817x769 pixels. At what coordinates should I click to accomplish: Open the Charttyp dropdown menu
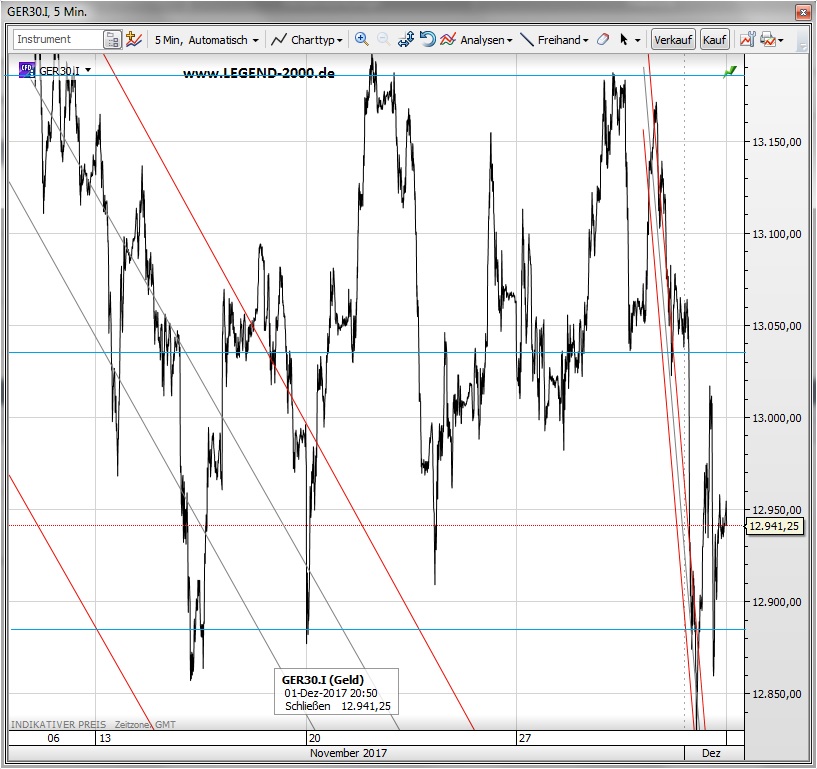[x=317, y=40]
